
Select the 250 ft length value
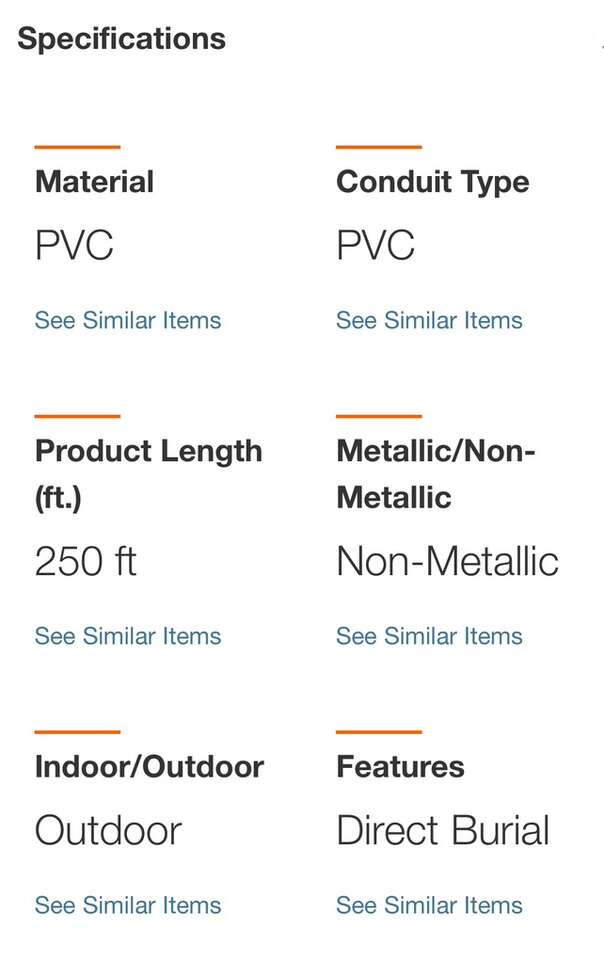pyautogui.click(x=85, y=562)
